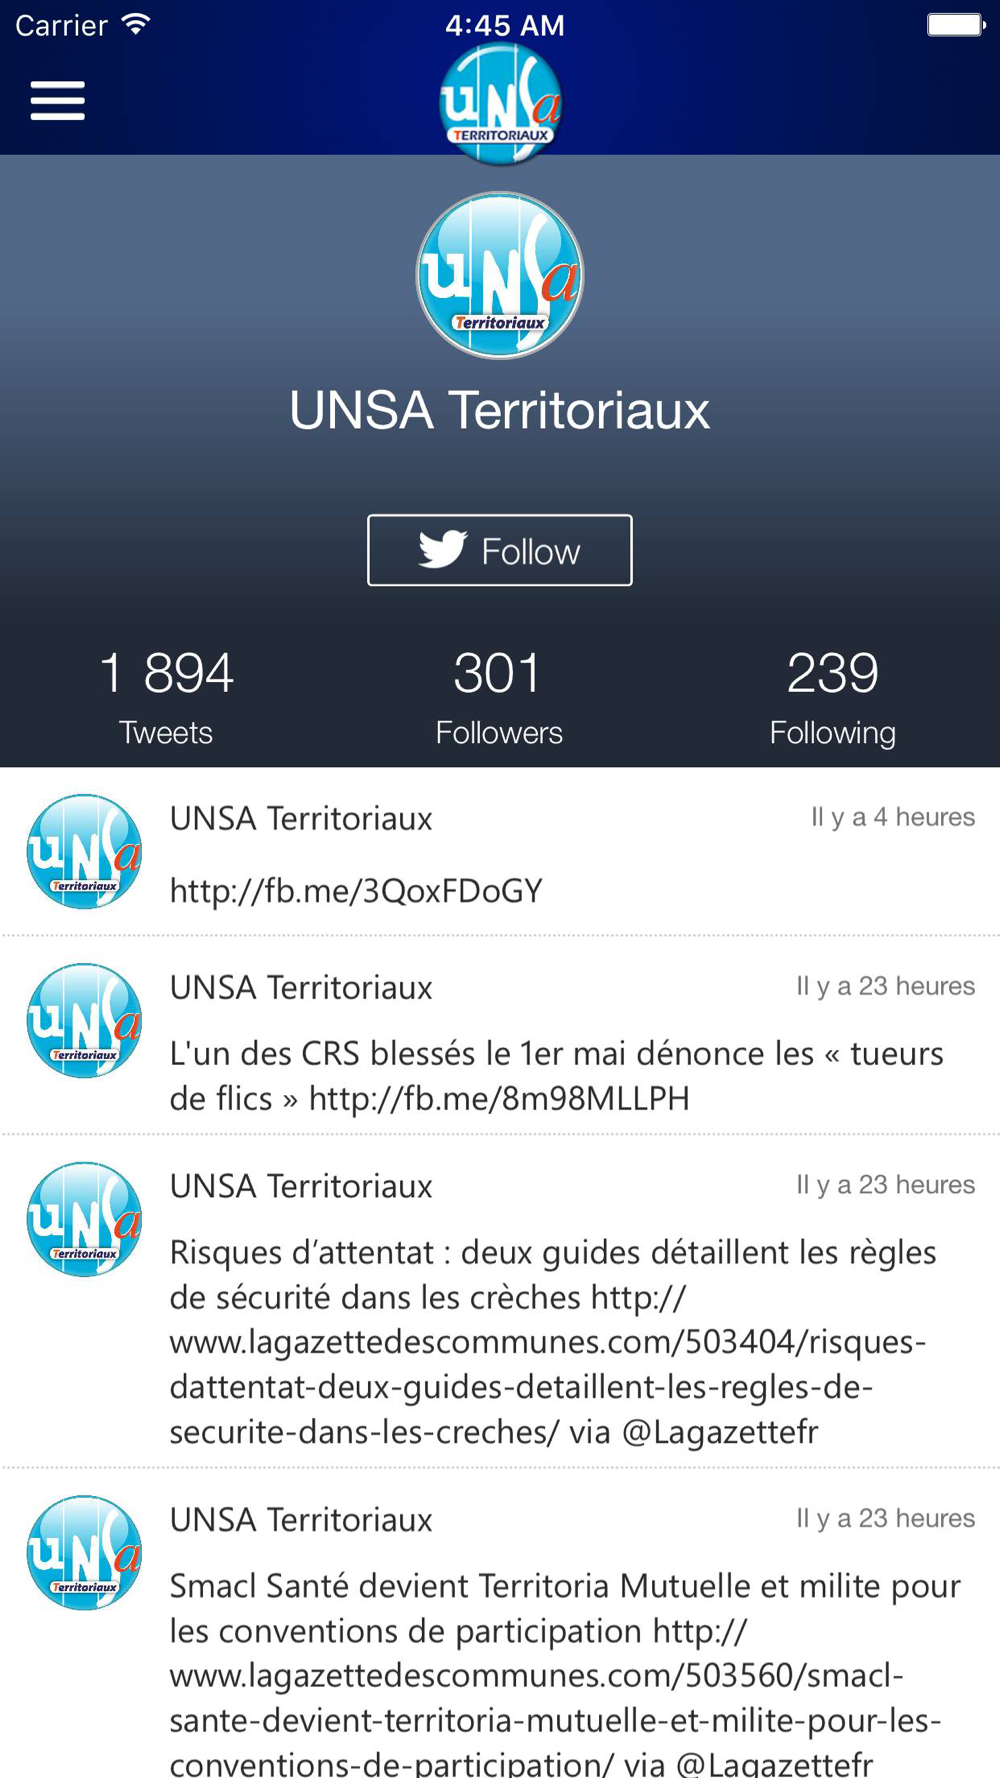This screenshot has width=1000, height=1778.
Task: Tap the UNSA Territoriaux header logo
Action: 500,104
